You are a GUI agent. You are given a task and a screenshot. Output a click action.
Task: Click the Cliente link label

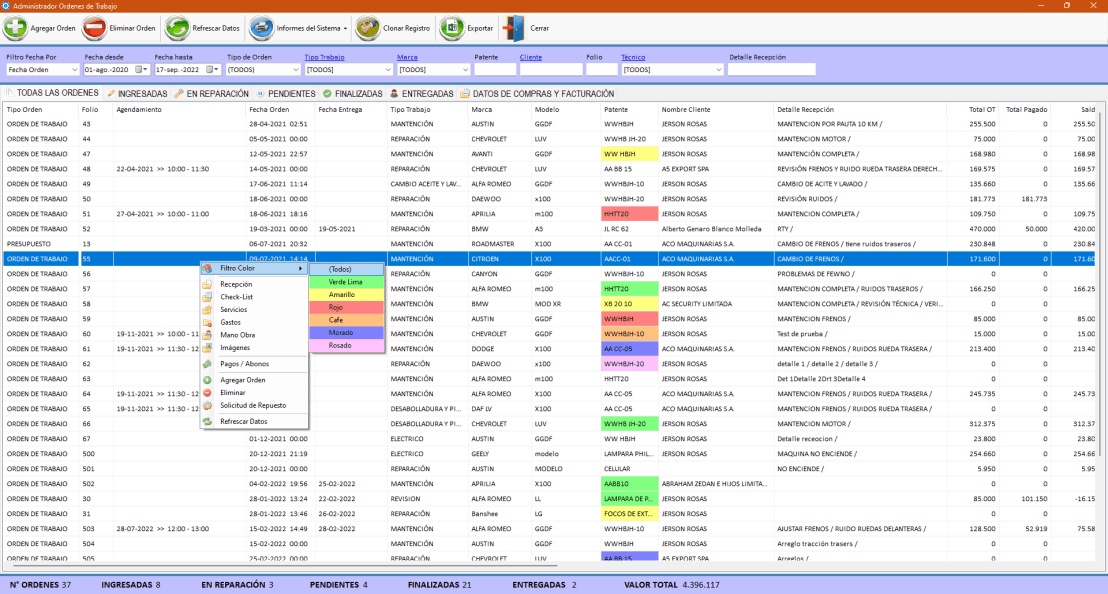tap(530, 57)
